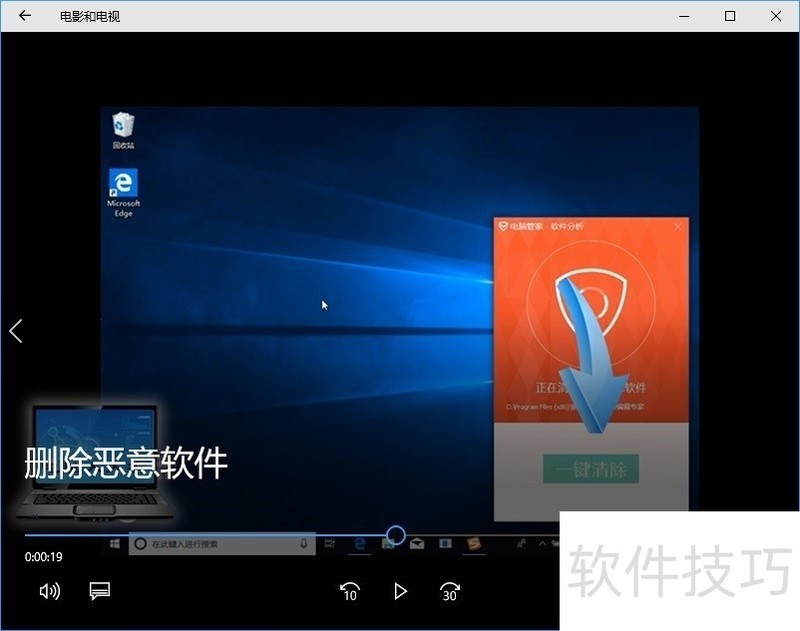Click the Mail icon on the video taskbar
800x631 pixels.
(x=416, y=544)
